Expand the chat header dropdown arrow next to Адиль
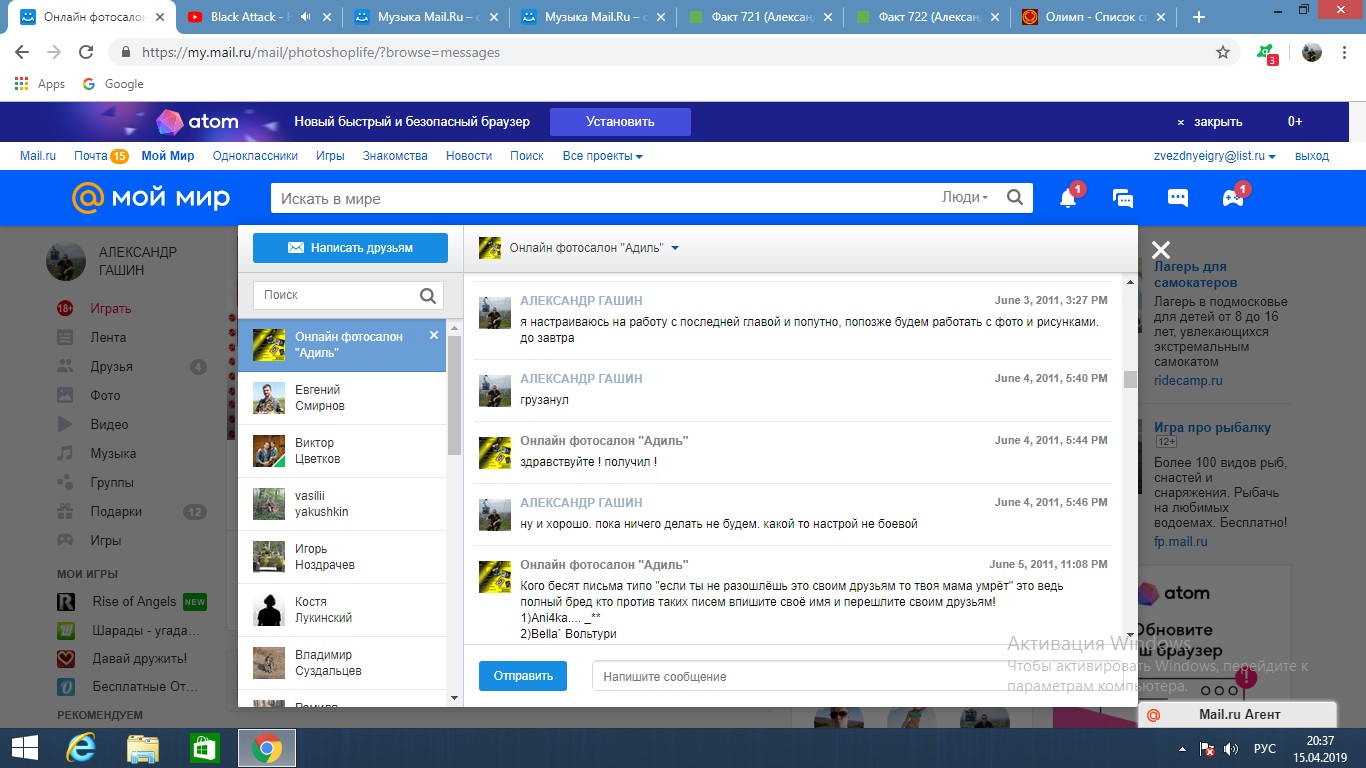The width and height of the screenshot is (1366, 768). pyautogui.click(x=675, y=248)
